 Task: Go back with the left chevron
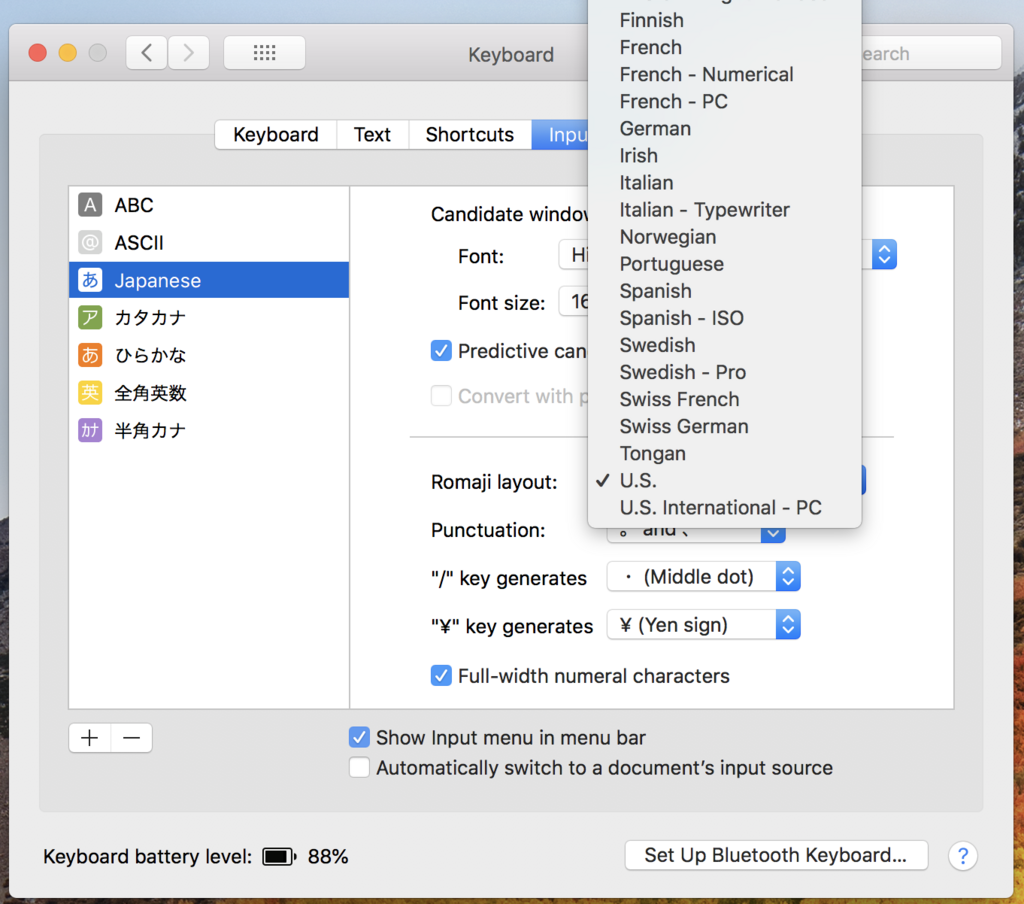(x=147, y=53)
